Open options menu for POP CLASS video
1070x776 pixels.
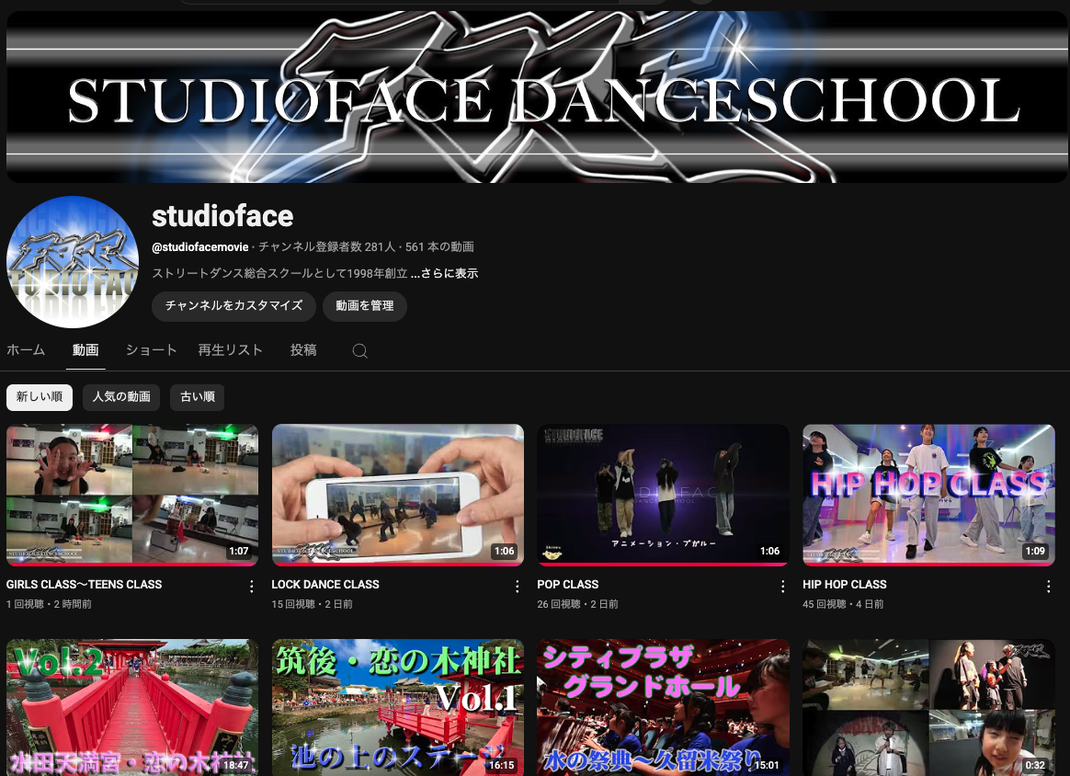782,586
